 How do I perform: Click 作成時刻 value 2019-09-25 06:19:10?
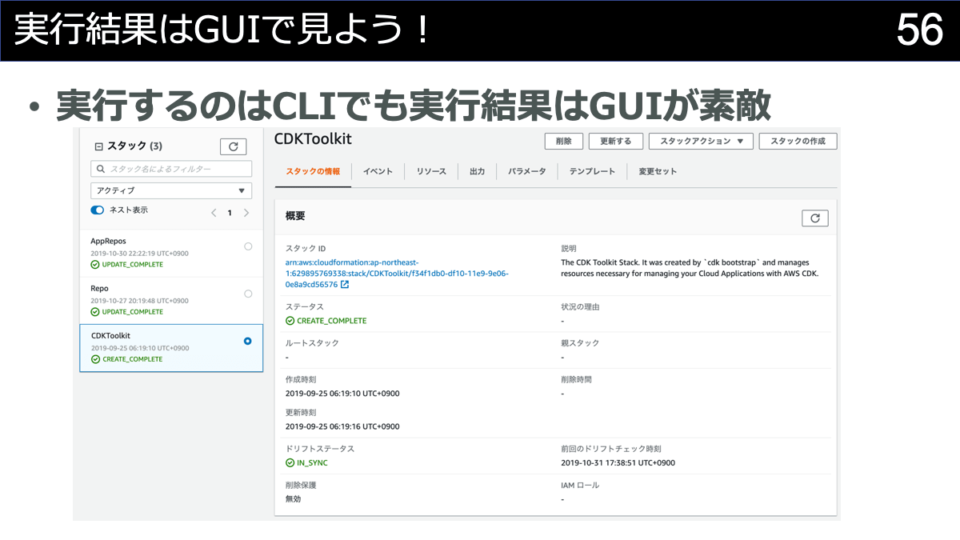(342, 394)
